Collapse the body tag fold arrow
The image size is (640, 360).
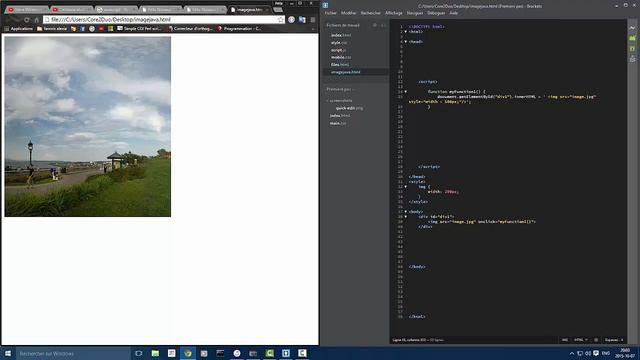coord(405,212)
